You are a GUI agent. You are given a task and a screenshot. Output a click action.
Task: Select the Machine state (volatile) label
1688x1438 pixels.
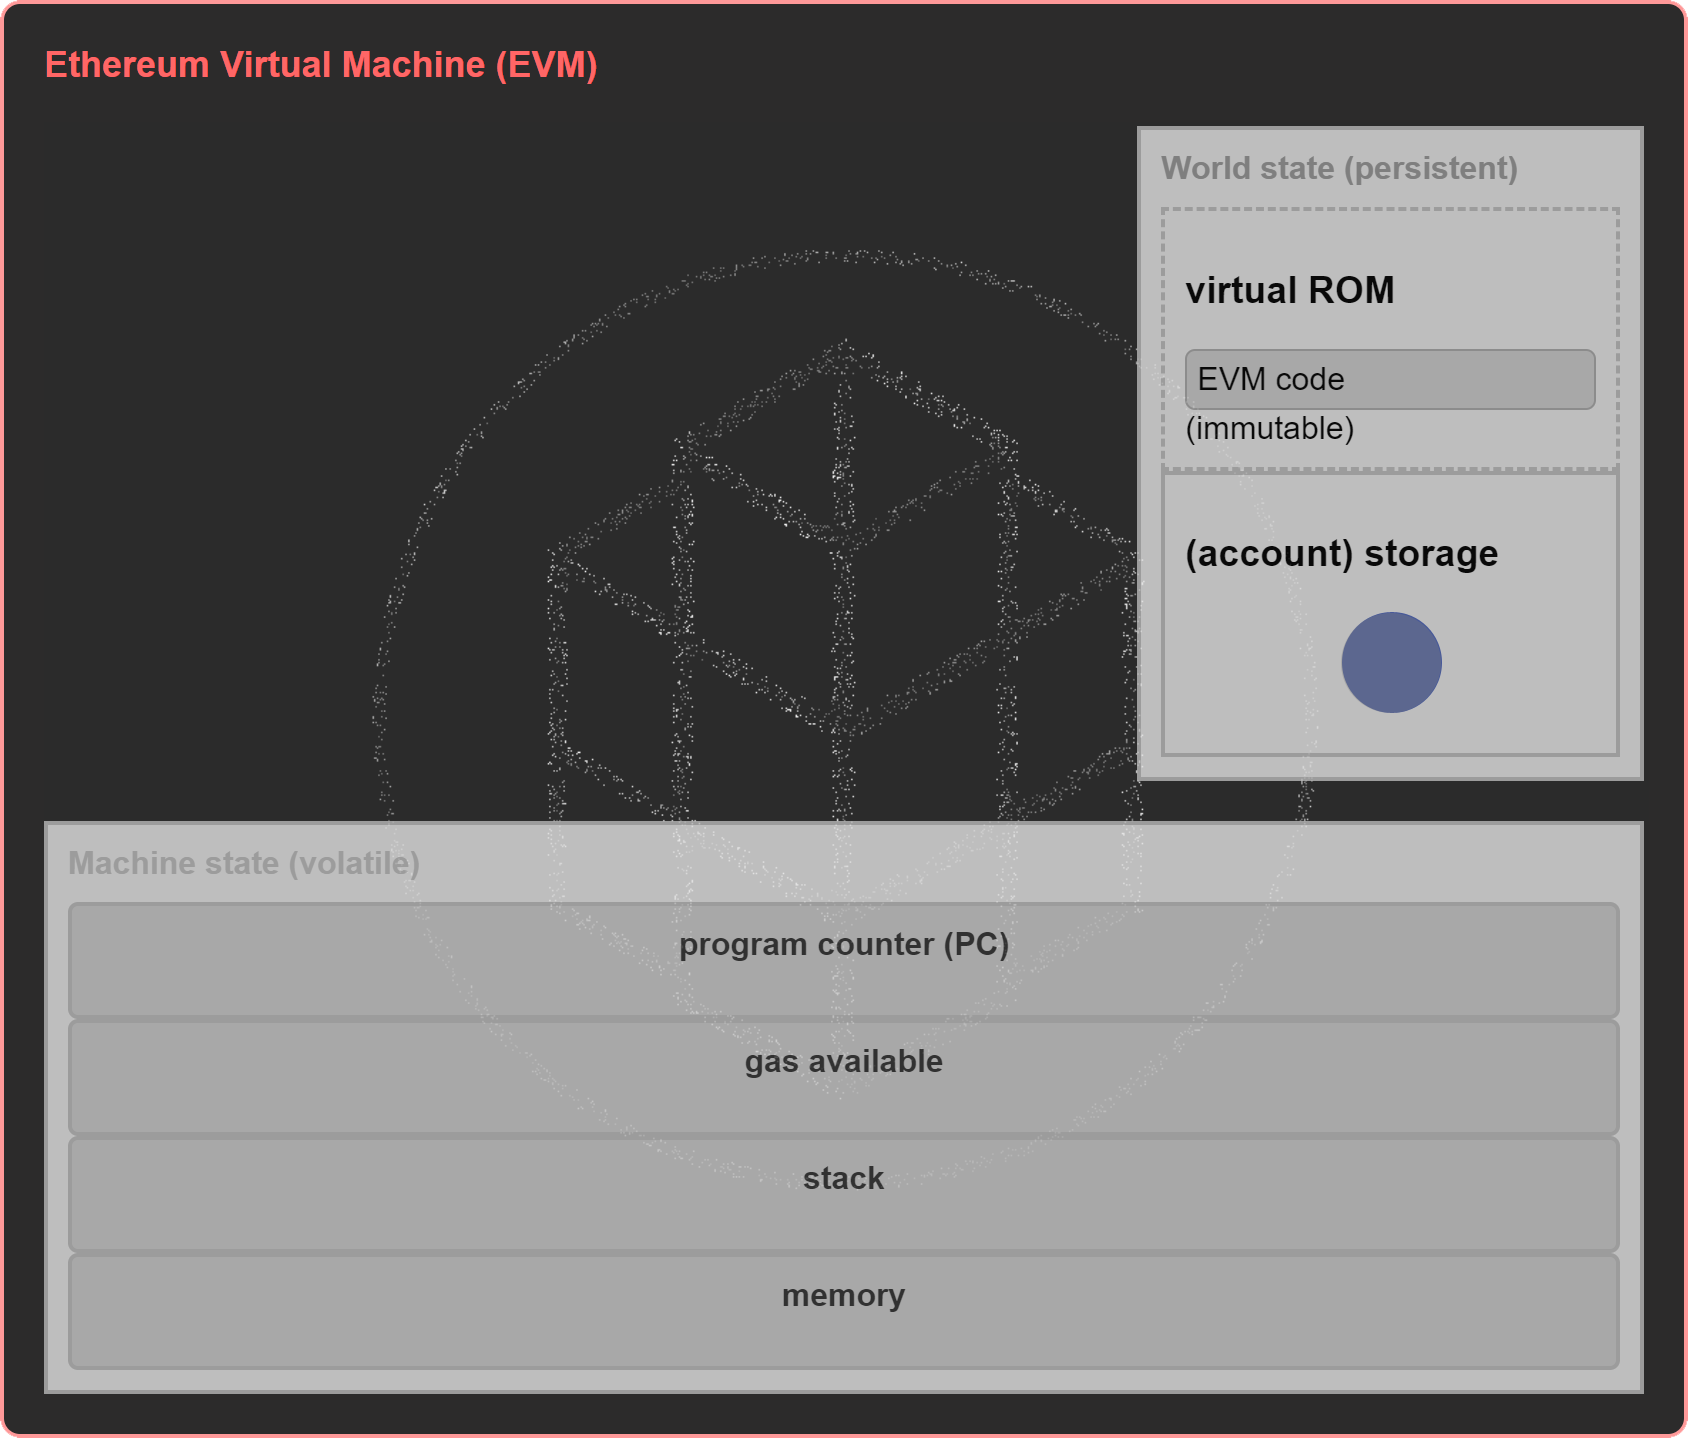(244, 863)
